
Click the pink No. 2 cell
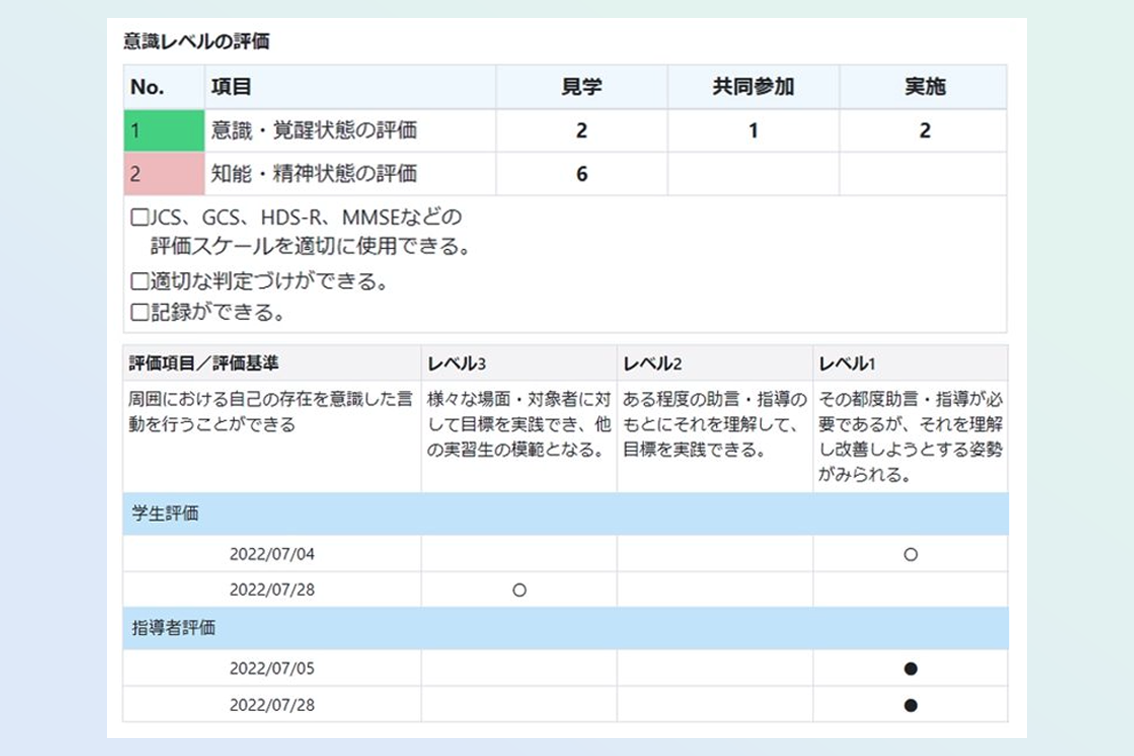click(163, 174)
